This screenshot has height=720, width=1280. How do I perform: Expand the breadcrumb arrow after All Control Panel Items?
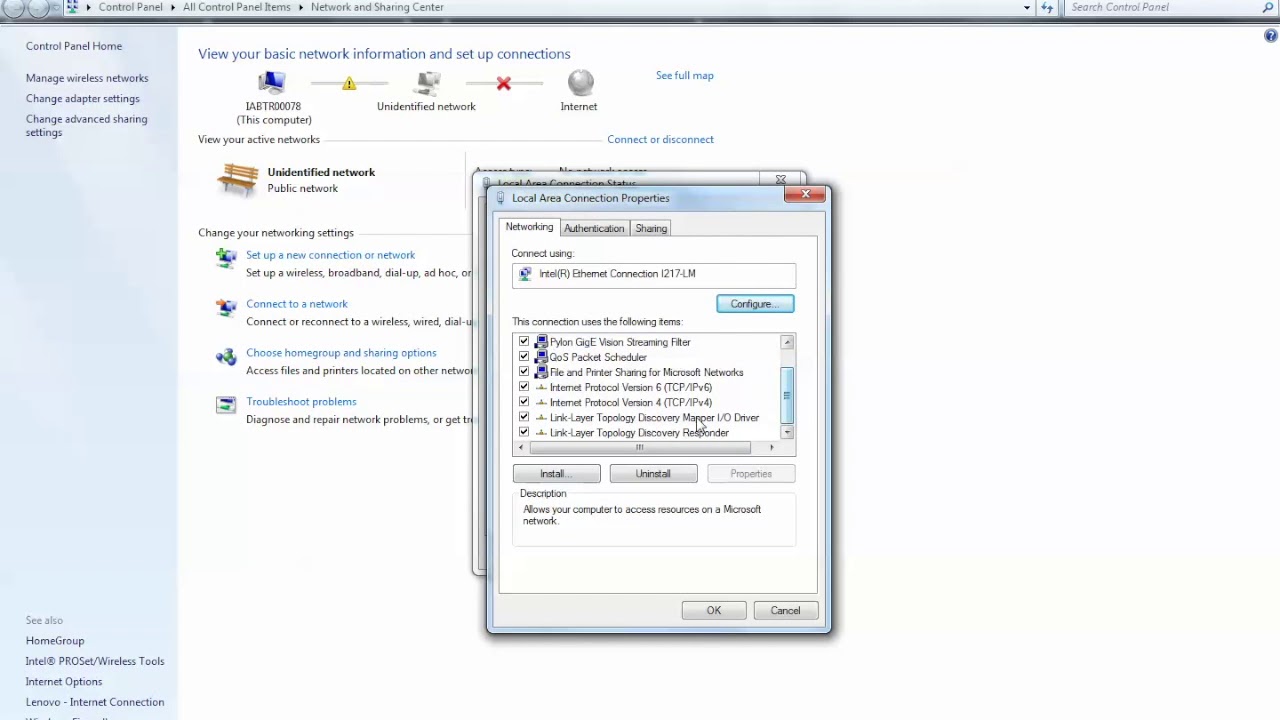(x=301, y=7)
